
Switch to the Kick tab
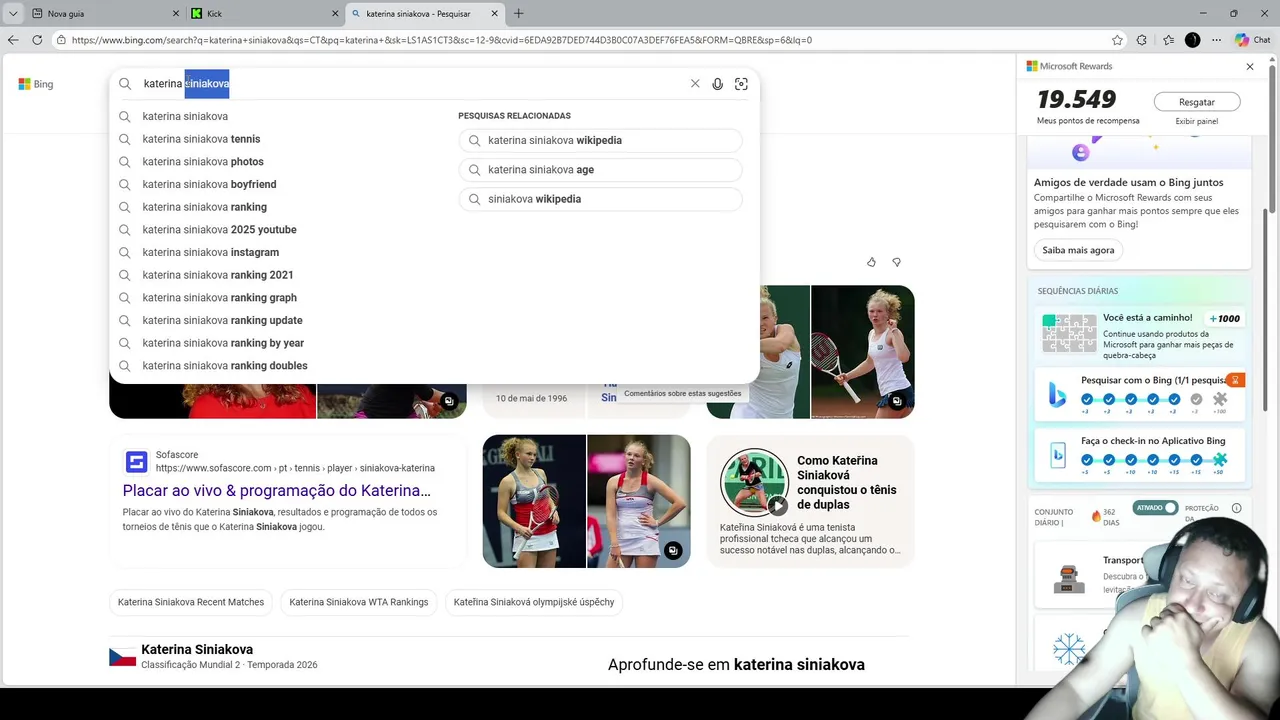(264, 14)
